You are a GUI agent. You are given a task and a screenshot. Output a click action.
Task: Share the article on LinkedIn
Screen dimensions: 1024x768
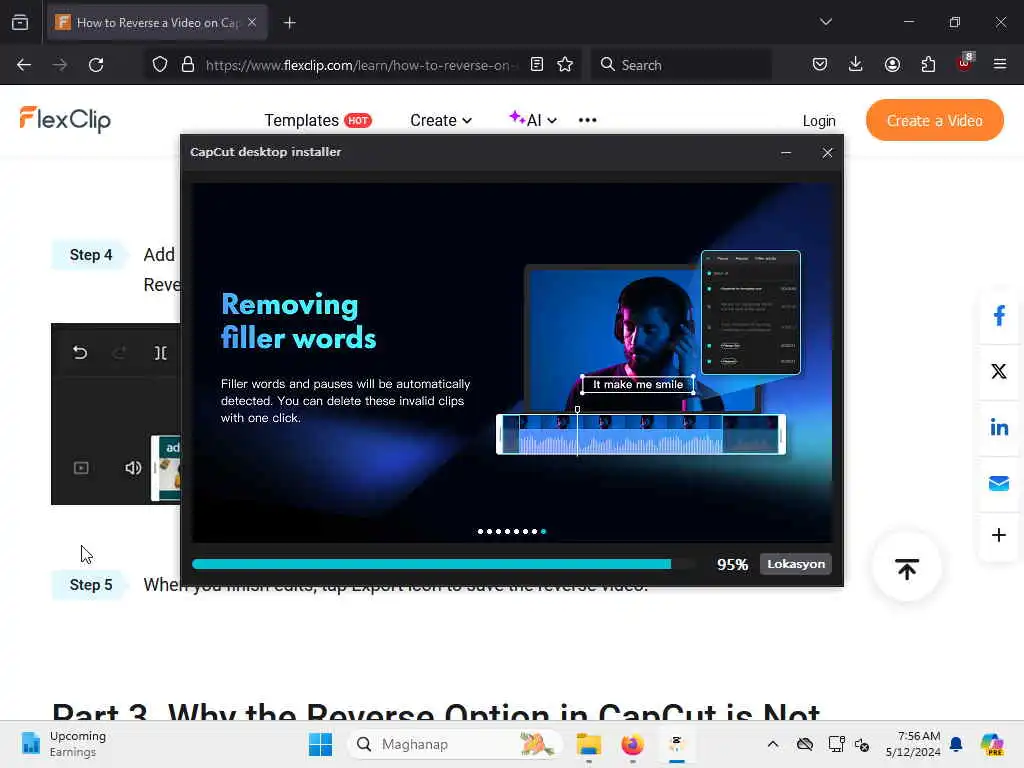click(999, 427)
